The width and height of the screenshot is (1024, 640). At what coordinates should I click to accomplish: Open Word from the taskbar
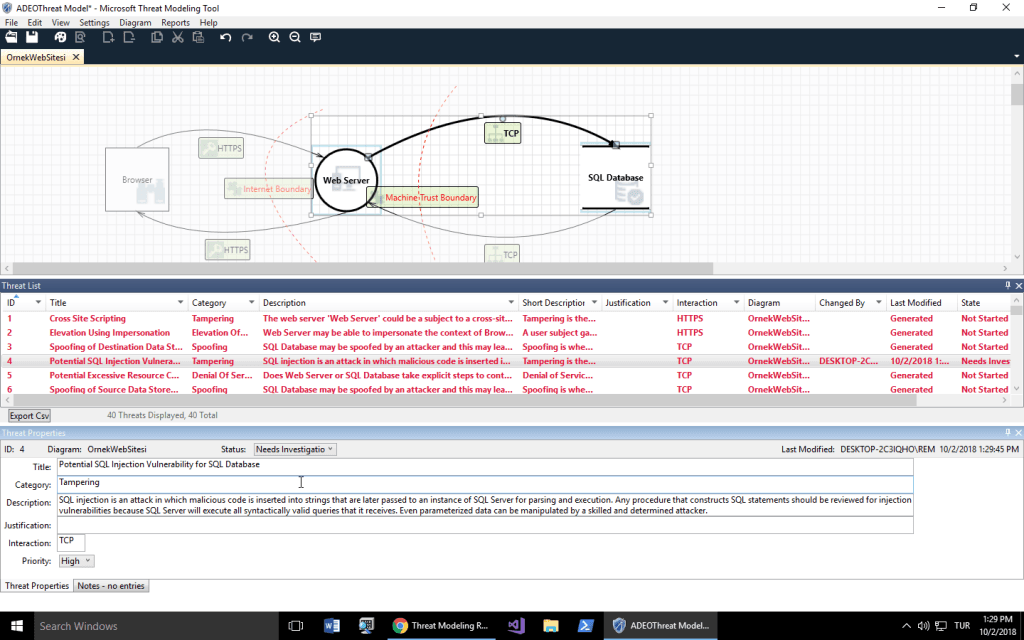pyautogui.click(x=331, y=626)
